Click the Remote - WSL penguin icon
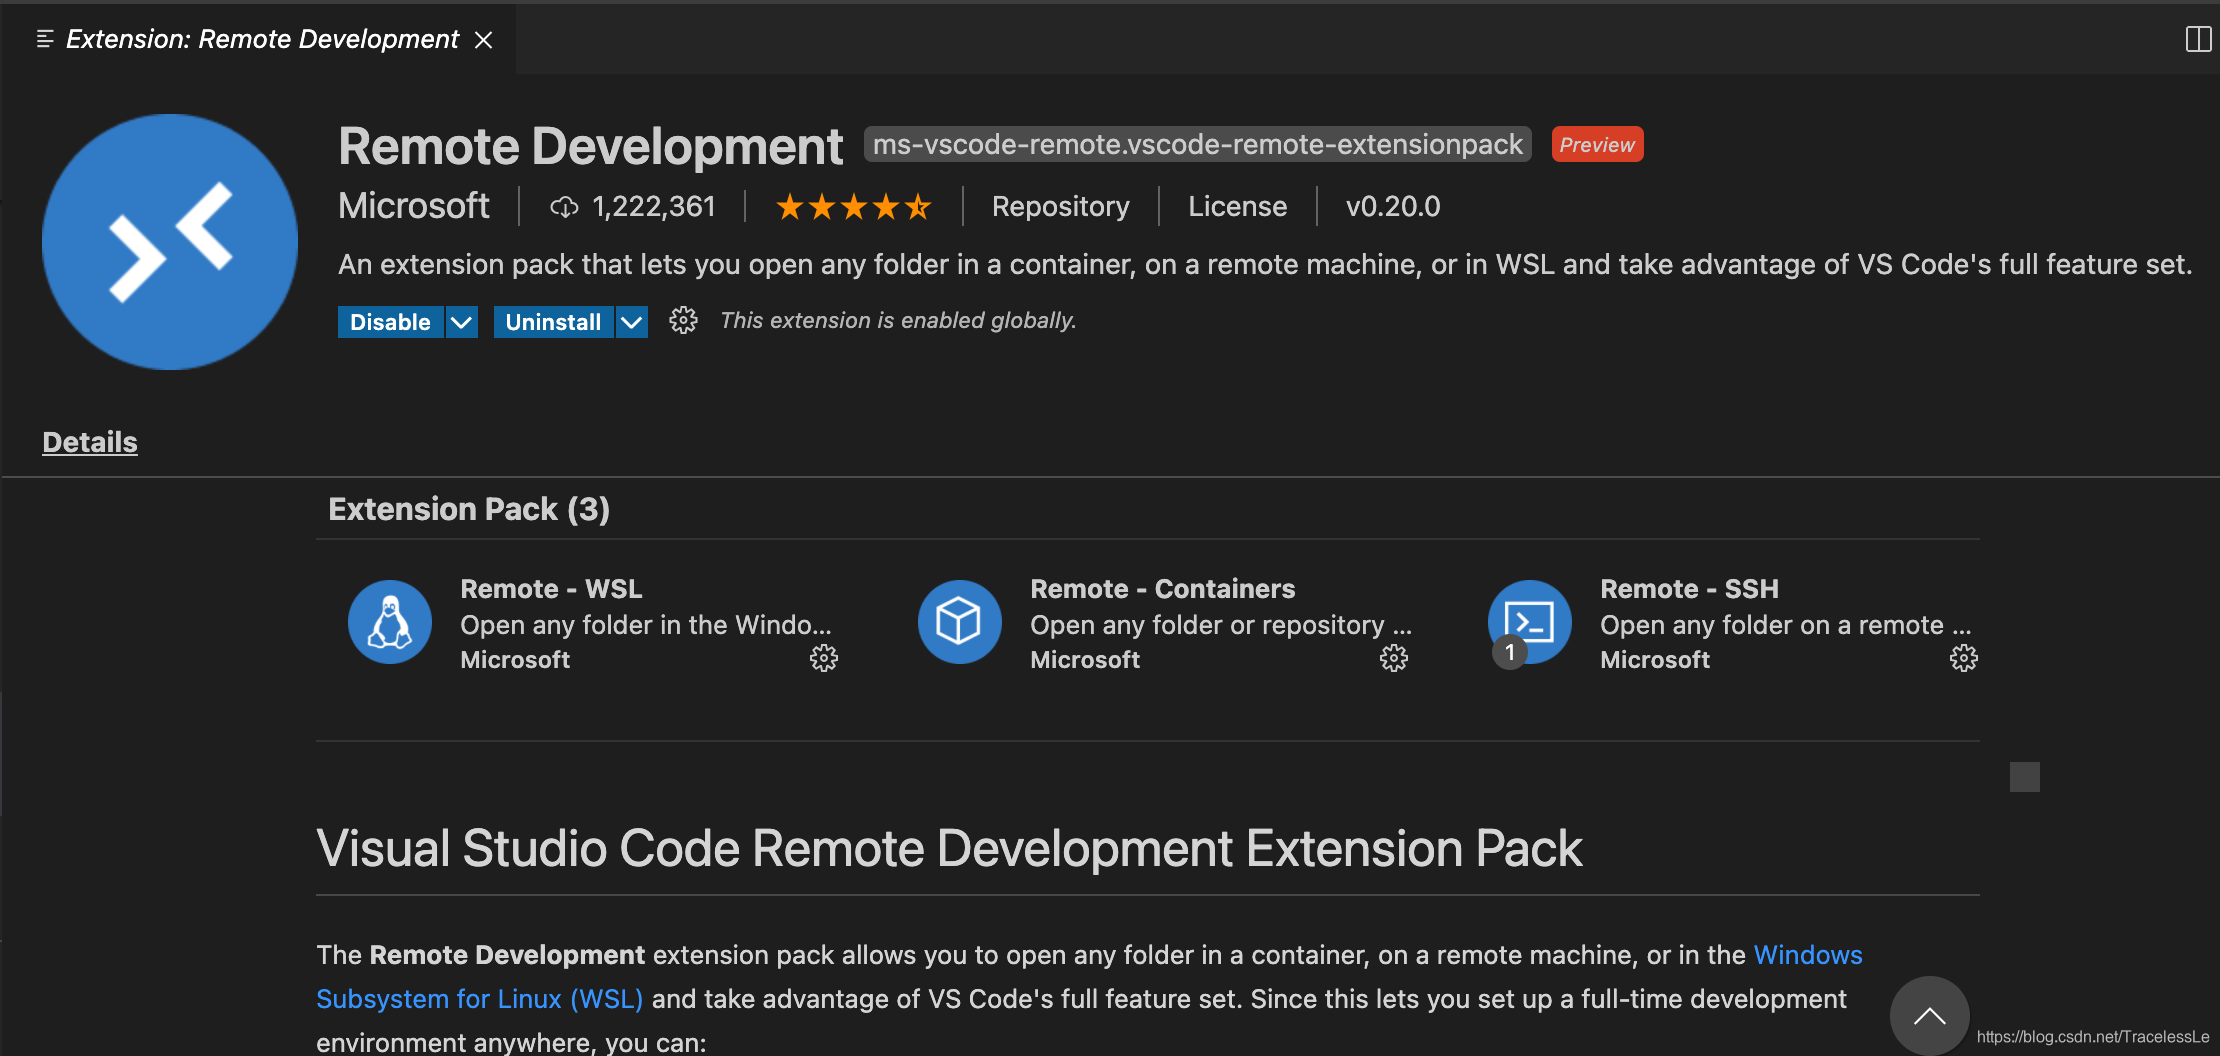Image resolution: width=2220 pixels, height=1056 pixels. click(390, 622)
